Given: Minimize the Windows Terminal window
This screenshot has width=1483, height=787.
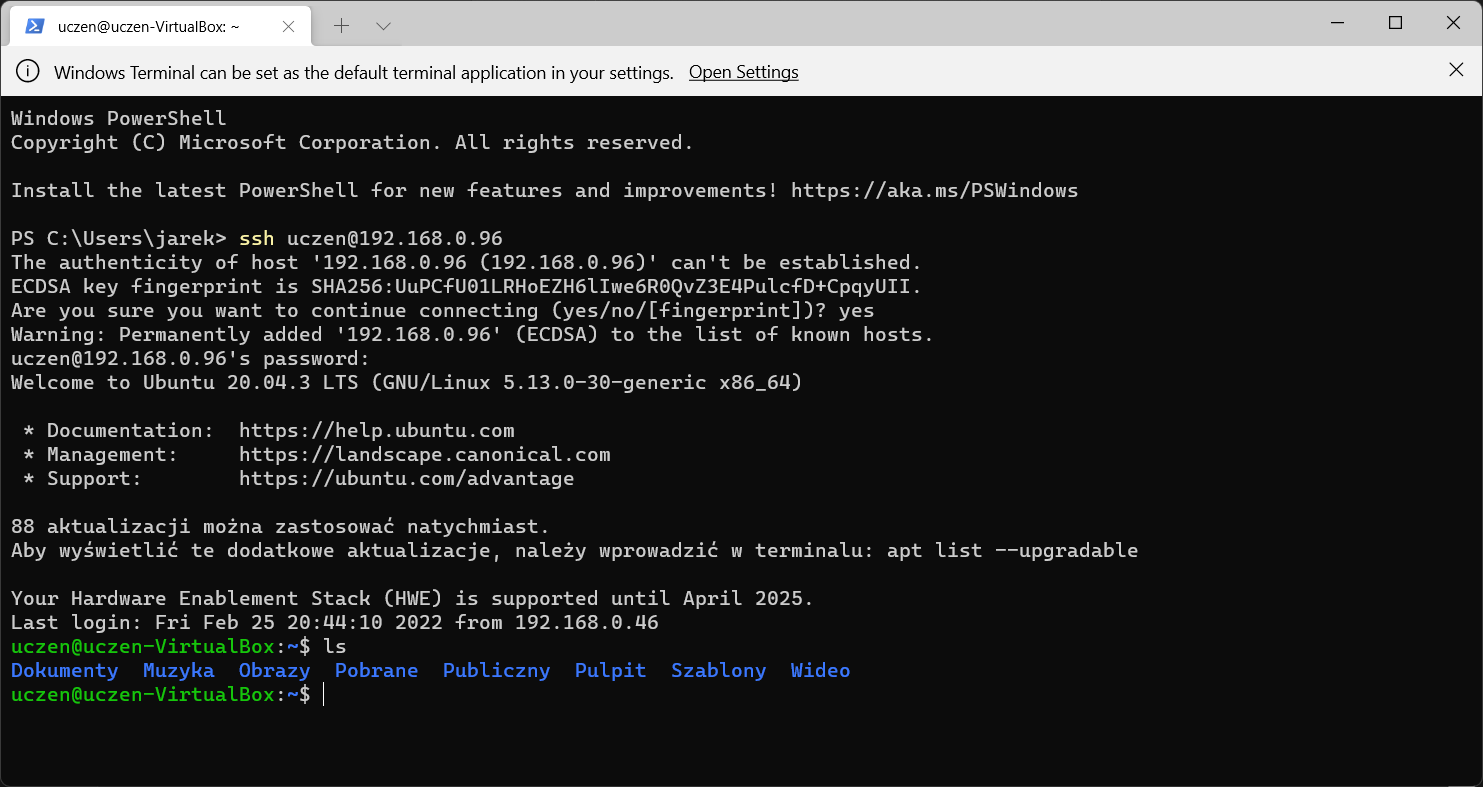Looking at the screenshot, I should [x=1338, y=23].
